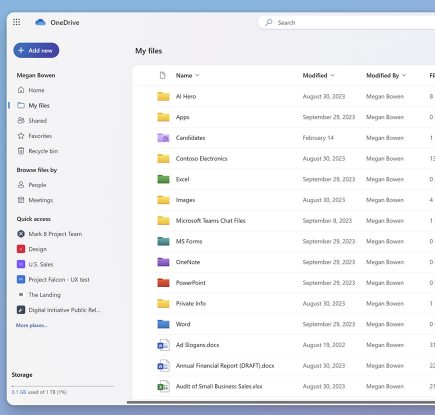435x415 pixels.
Task: Click the file type column header icon
Action: tap(163, 75)
